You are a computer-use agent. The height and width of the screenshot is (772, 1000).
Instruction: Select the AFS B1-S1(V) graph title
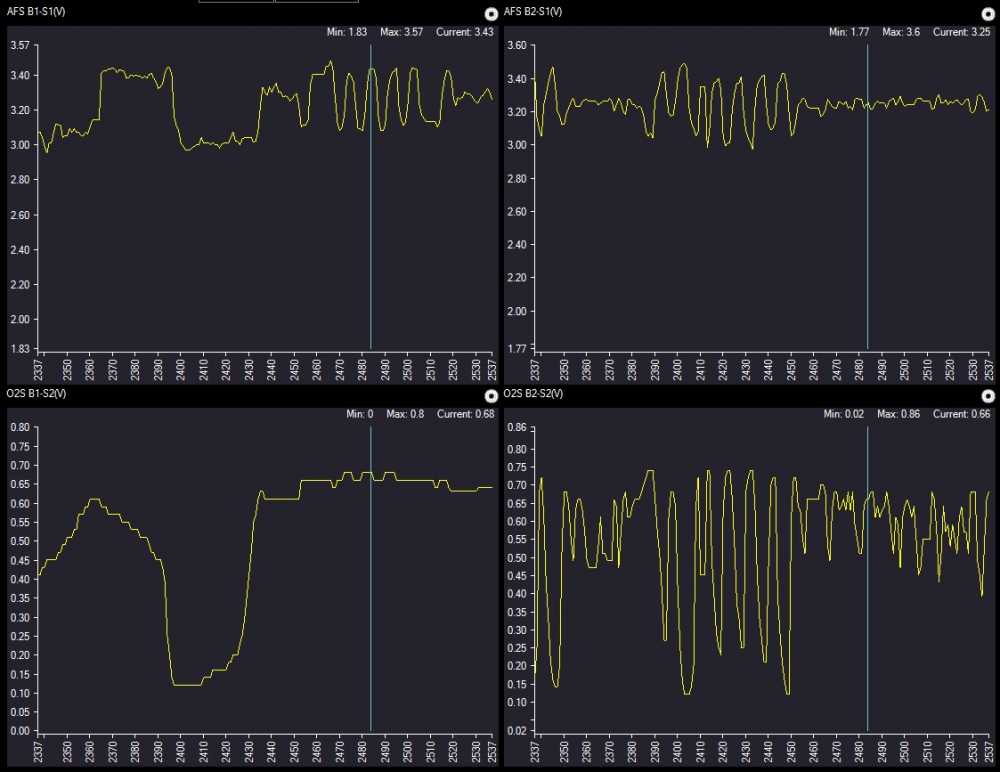[x=34, y=11]
